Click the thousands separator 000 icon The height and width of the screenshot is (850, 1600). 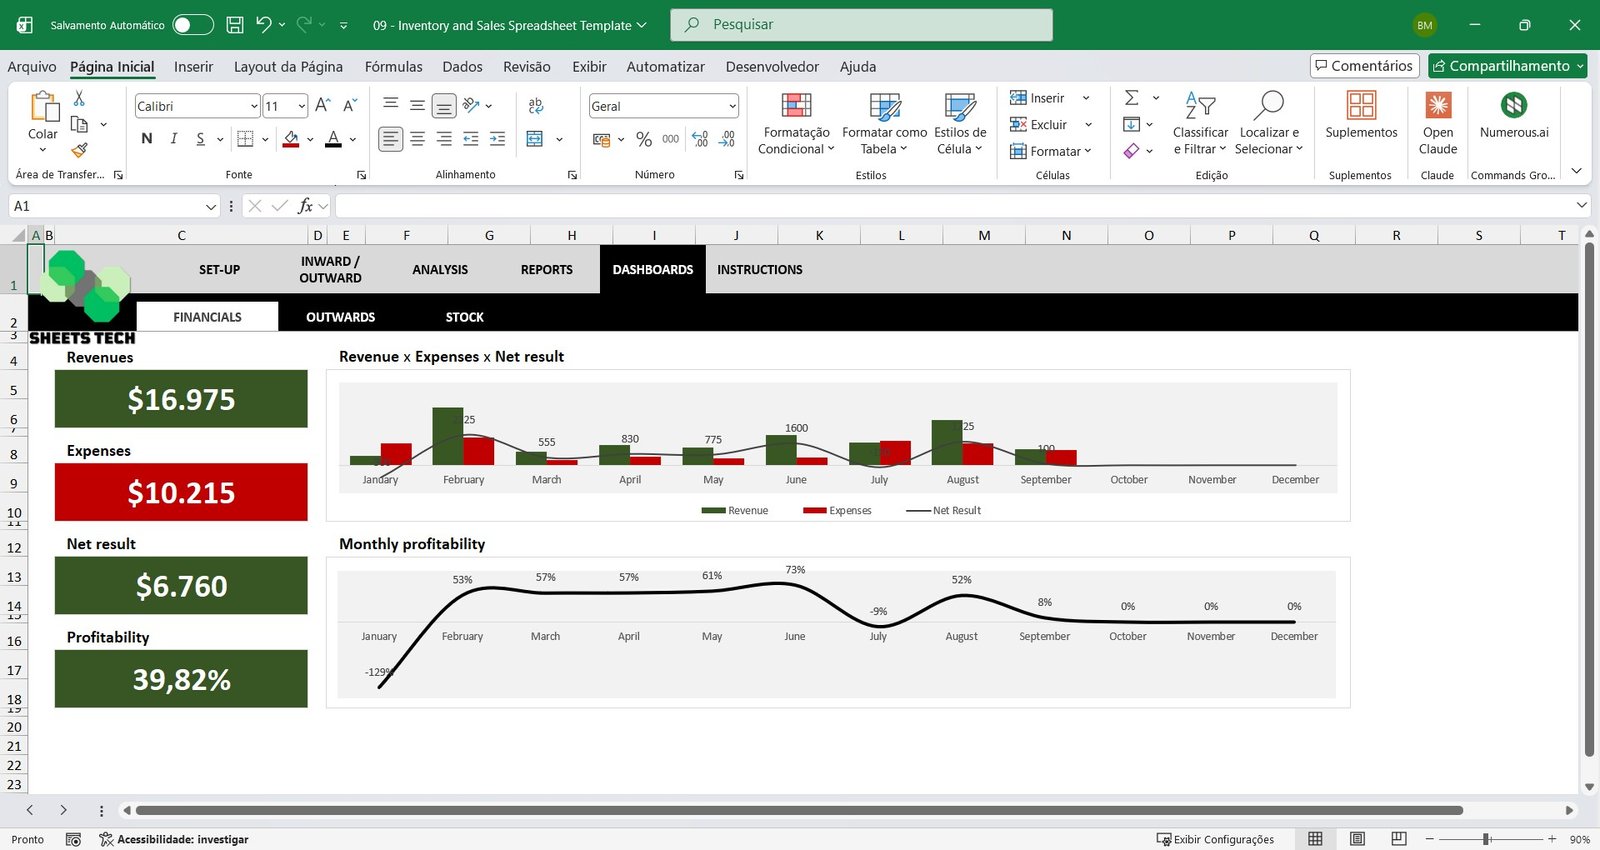671,139
